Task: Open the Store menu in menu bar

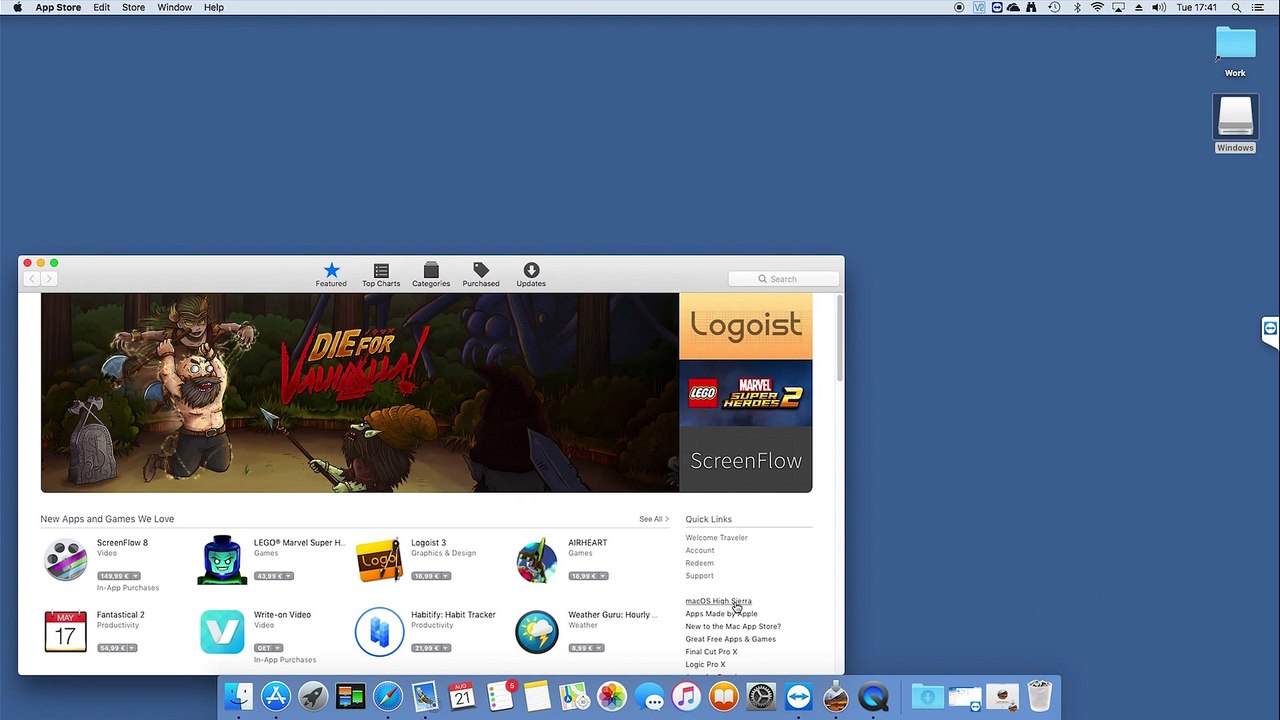Action: [133, 7]
